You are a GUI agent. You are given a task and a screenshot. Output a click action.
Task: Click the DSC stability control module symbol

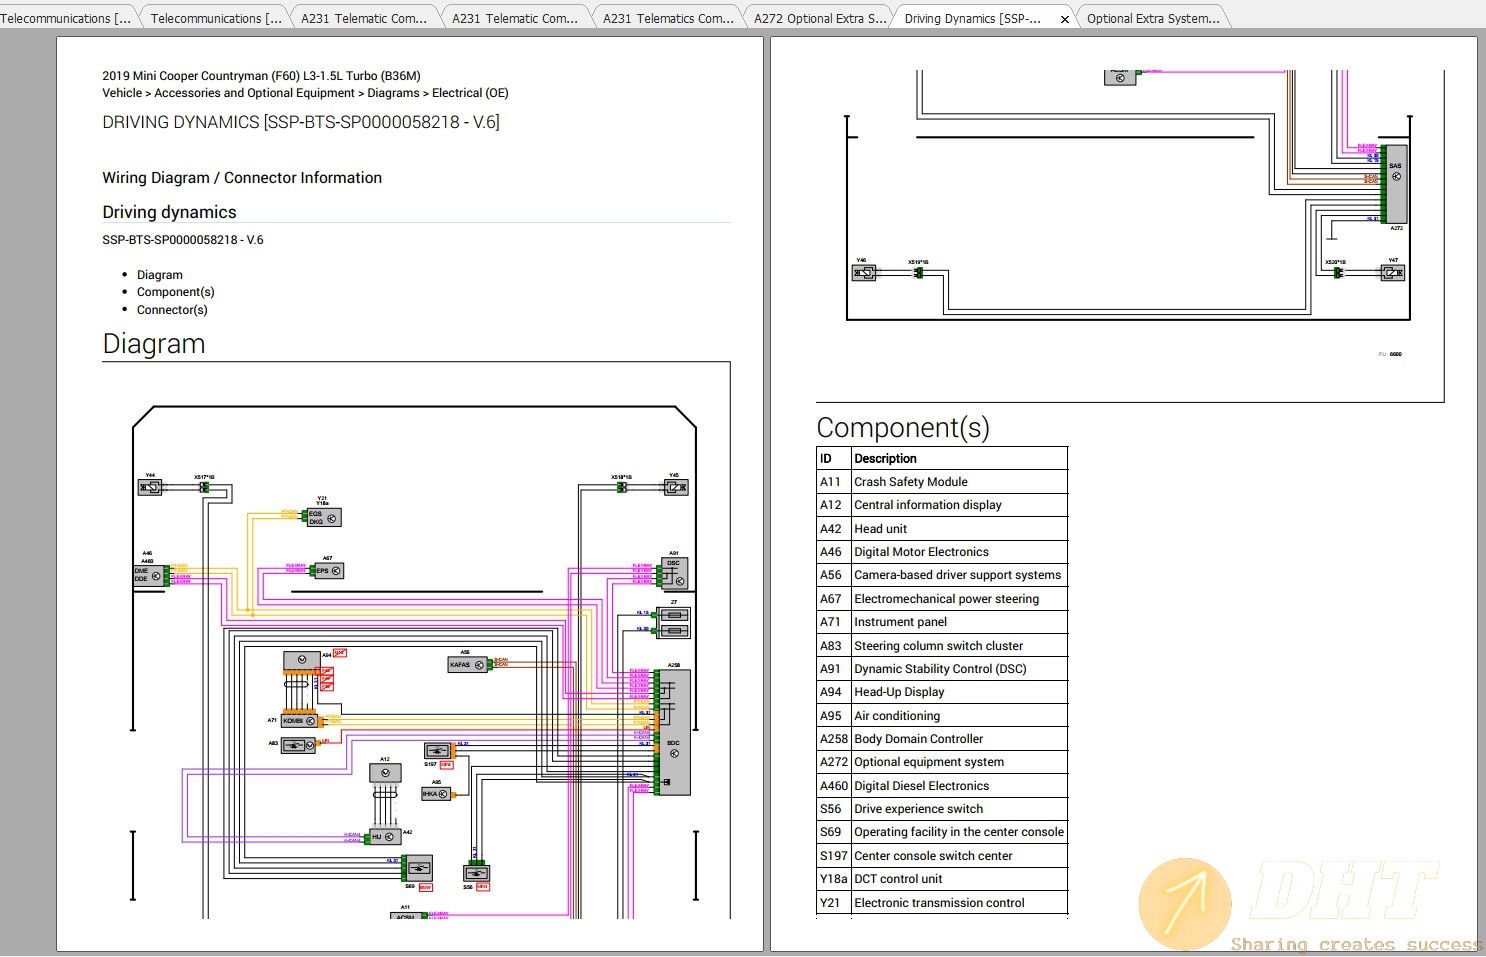674,573
